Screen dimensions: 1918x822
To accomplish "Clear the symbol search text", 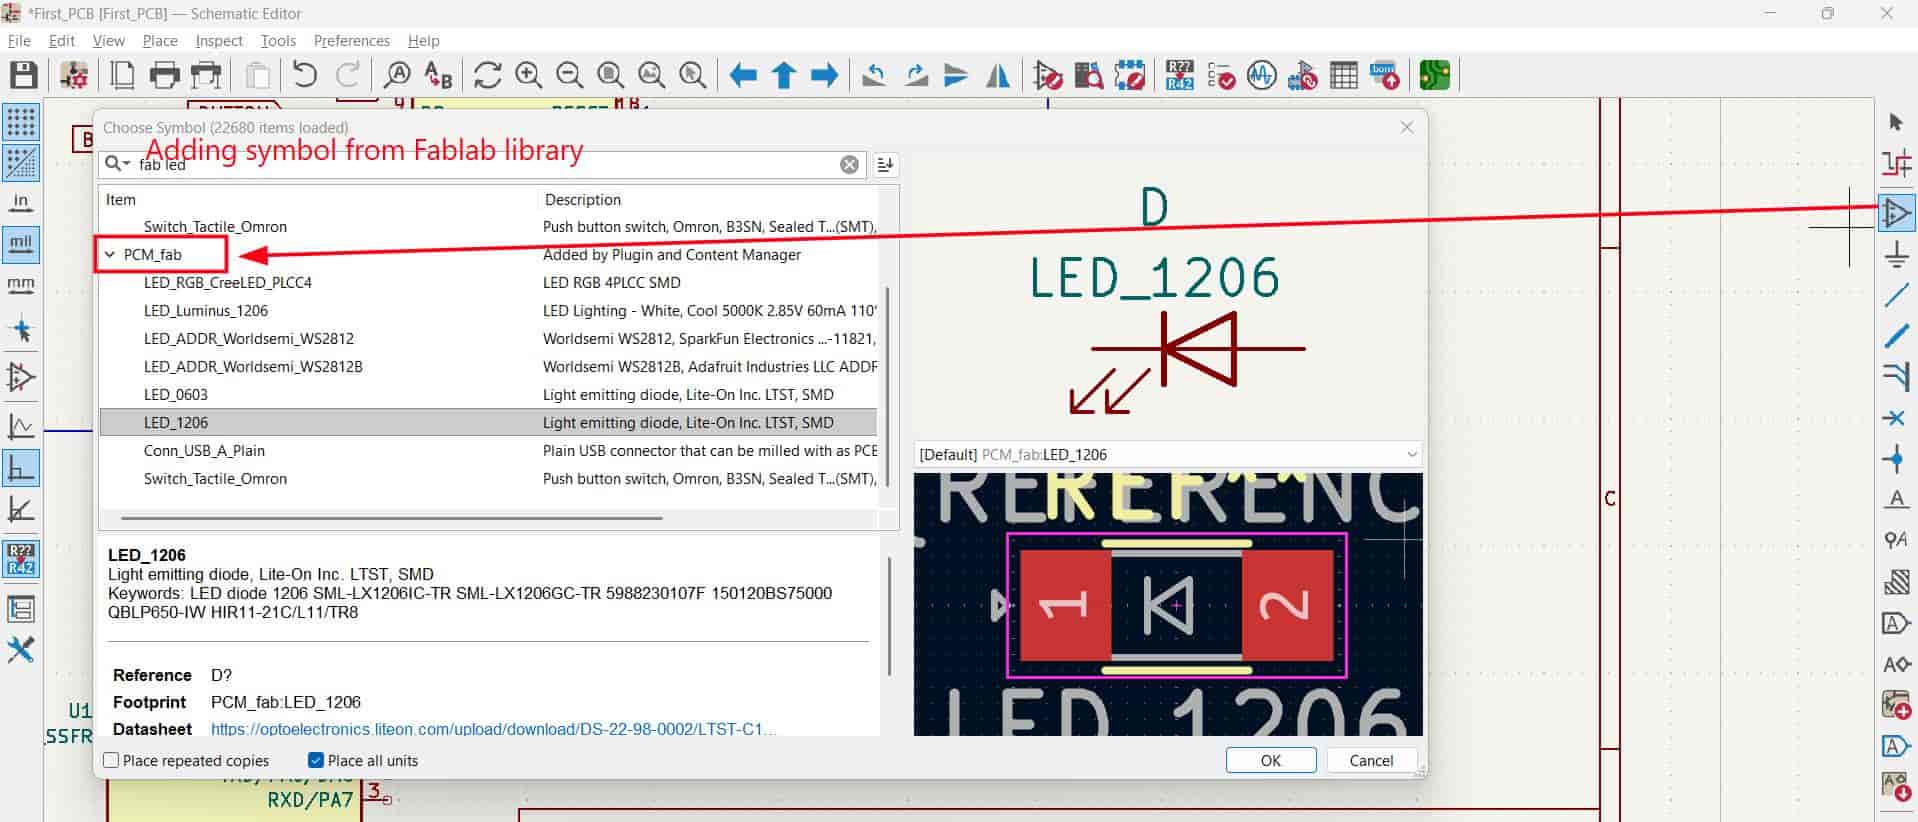I will click(x=849, y=164).
